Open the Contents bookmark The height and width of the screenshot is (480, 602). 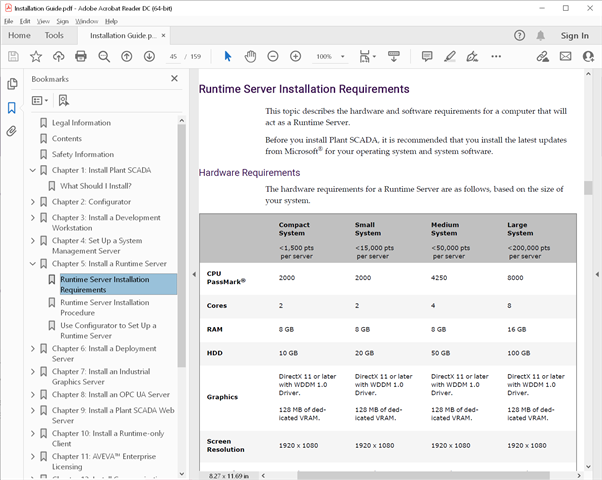(x=67, y=139)
